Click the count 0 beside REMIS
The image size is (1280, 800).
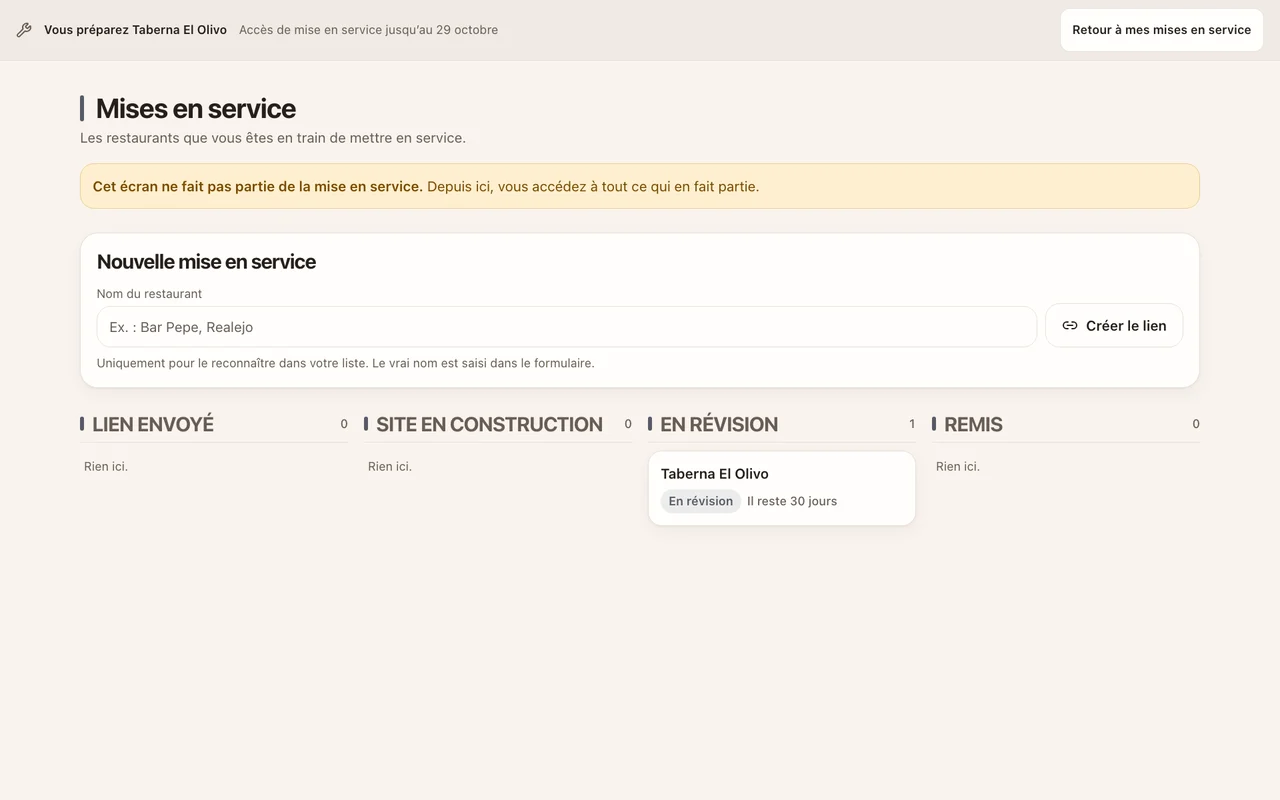click(x=1196, y=424)
